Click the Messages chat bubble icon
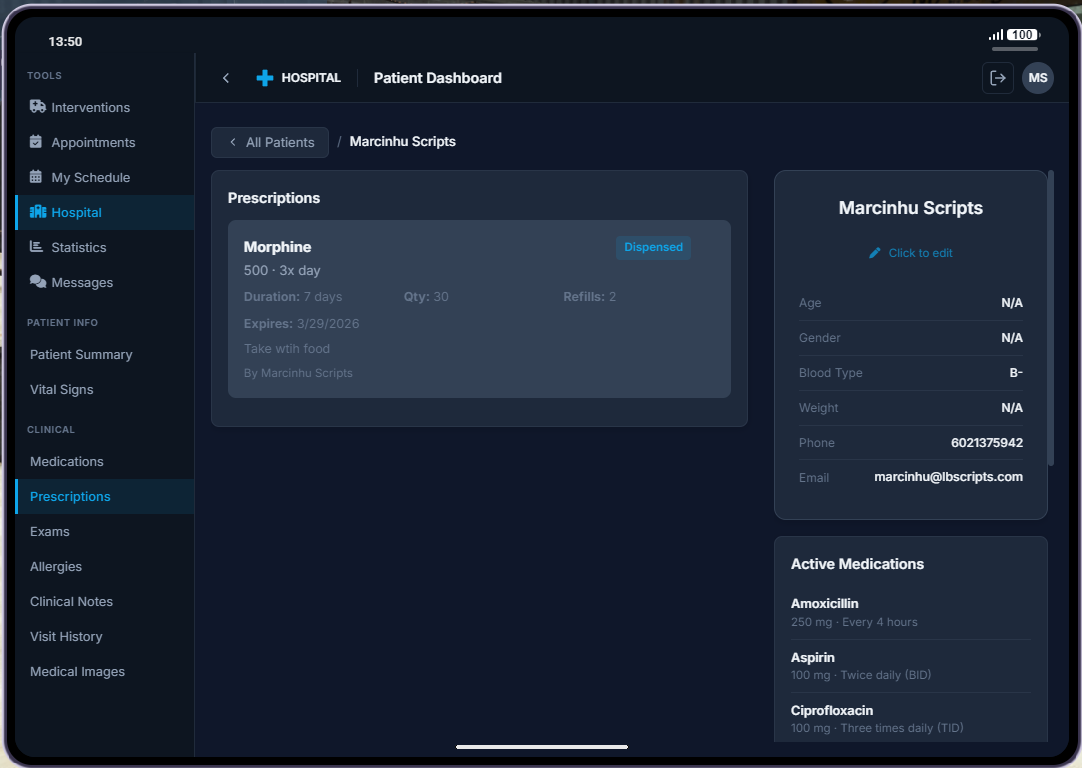The image size is (1082, 768). (38, 282)
